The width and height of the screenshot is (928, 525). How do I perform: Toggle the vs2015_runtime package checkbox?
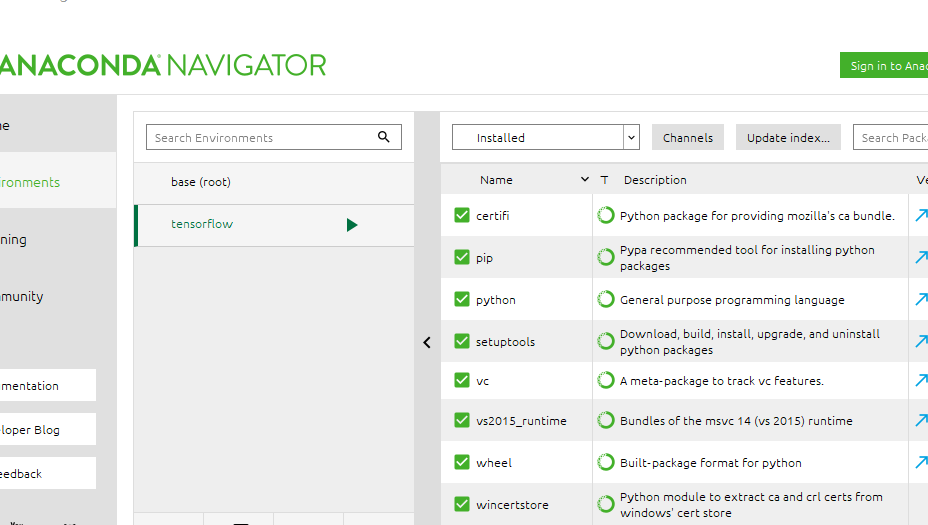pos(462,421)
